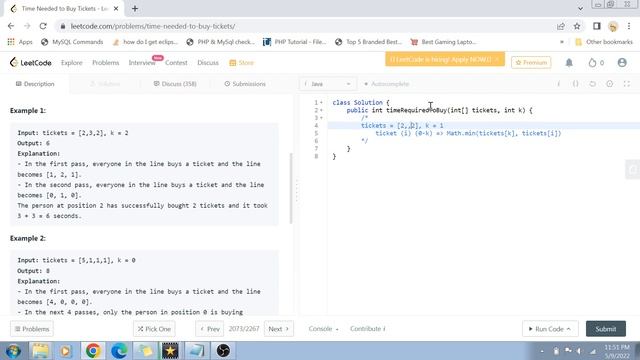The image size is (640, 360).
Task: Close the Time Needed to Buy Tickets tab
Action: (x=116, y=9)
